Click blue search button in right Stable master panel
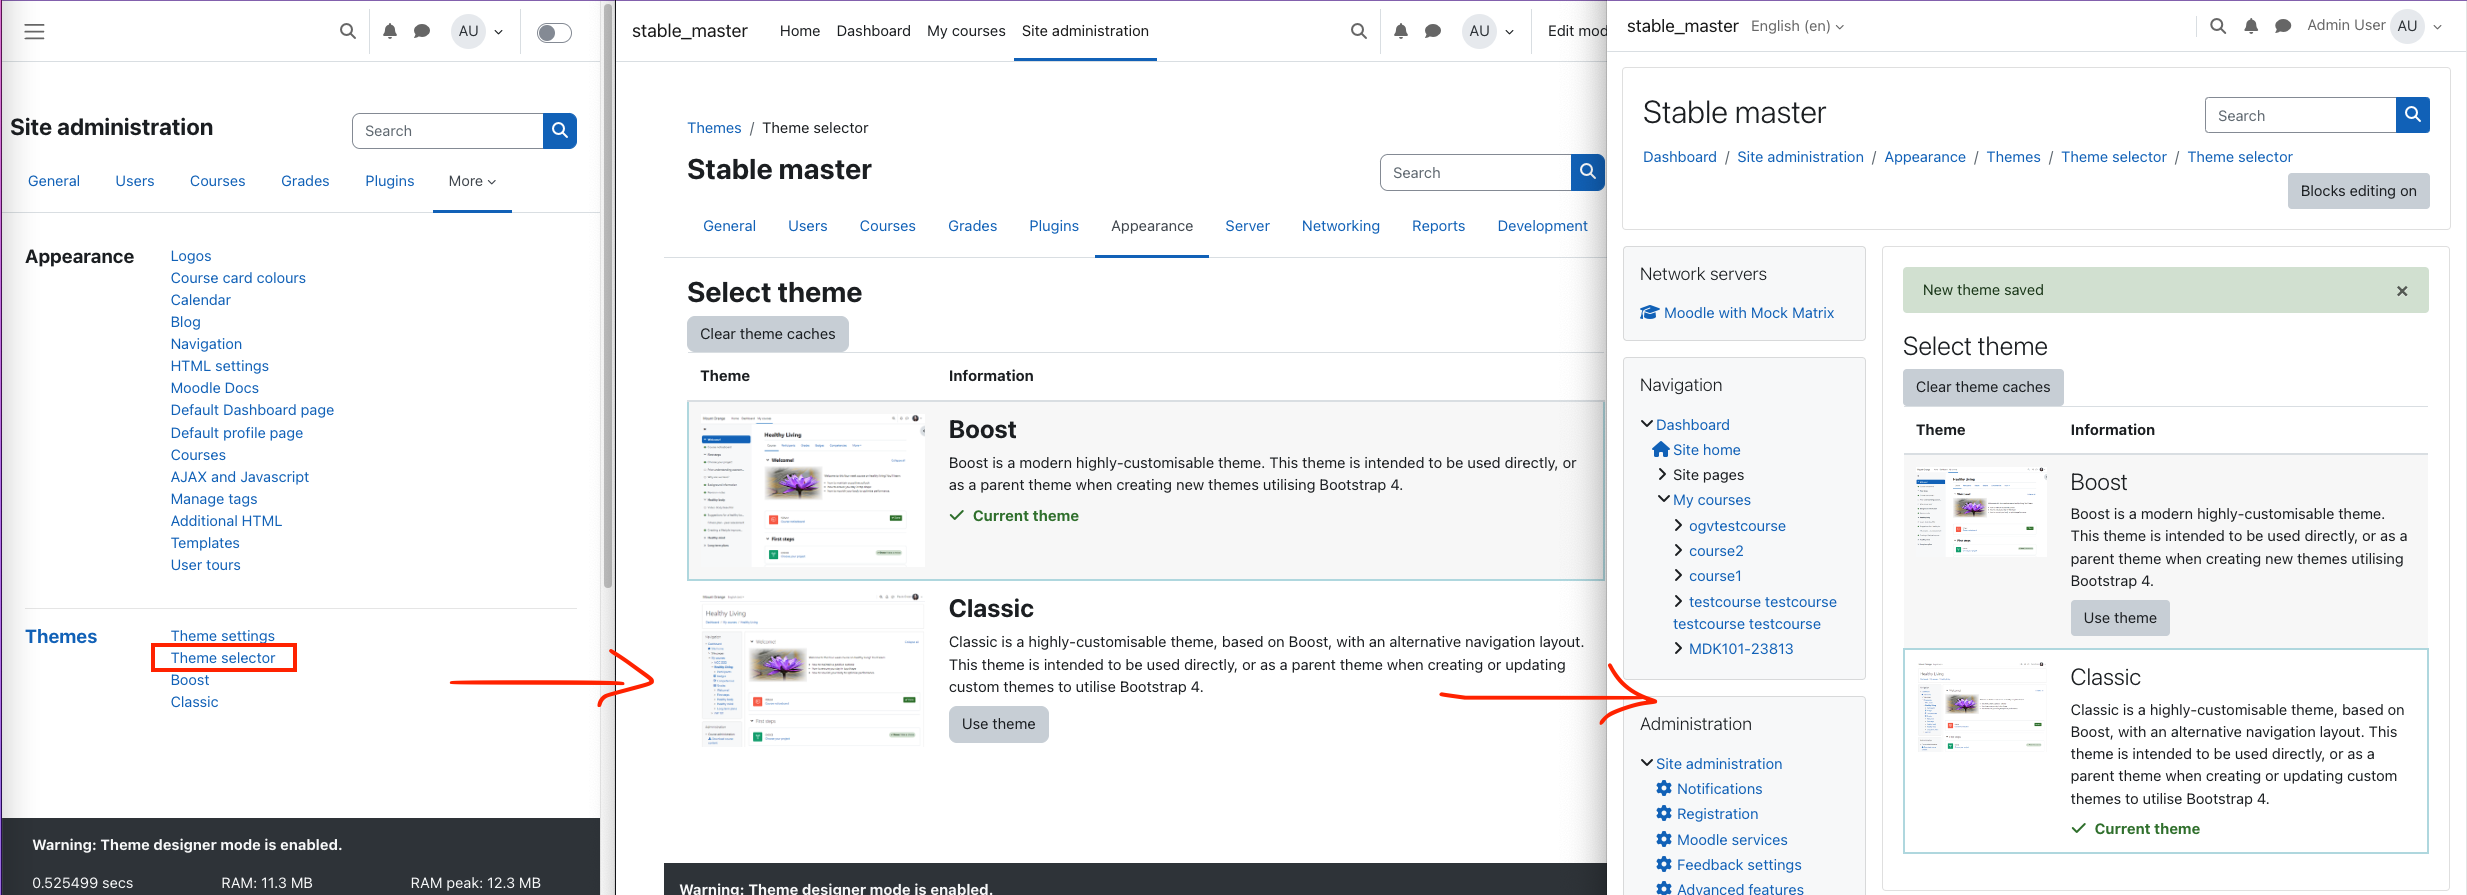This screenshot has height=895, width=2467. (2413, 115)
